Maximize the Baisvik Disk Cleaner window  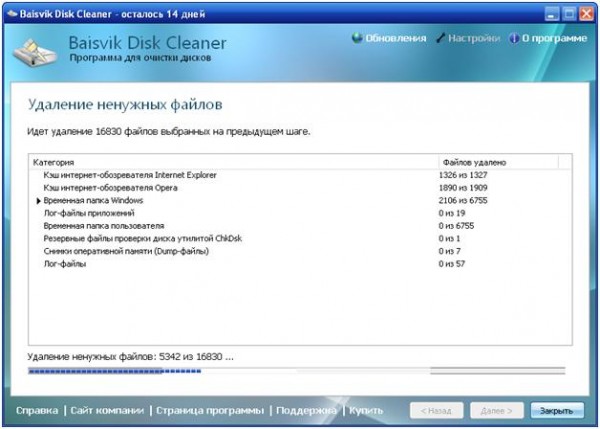tap(569, 14)
